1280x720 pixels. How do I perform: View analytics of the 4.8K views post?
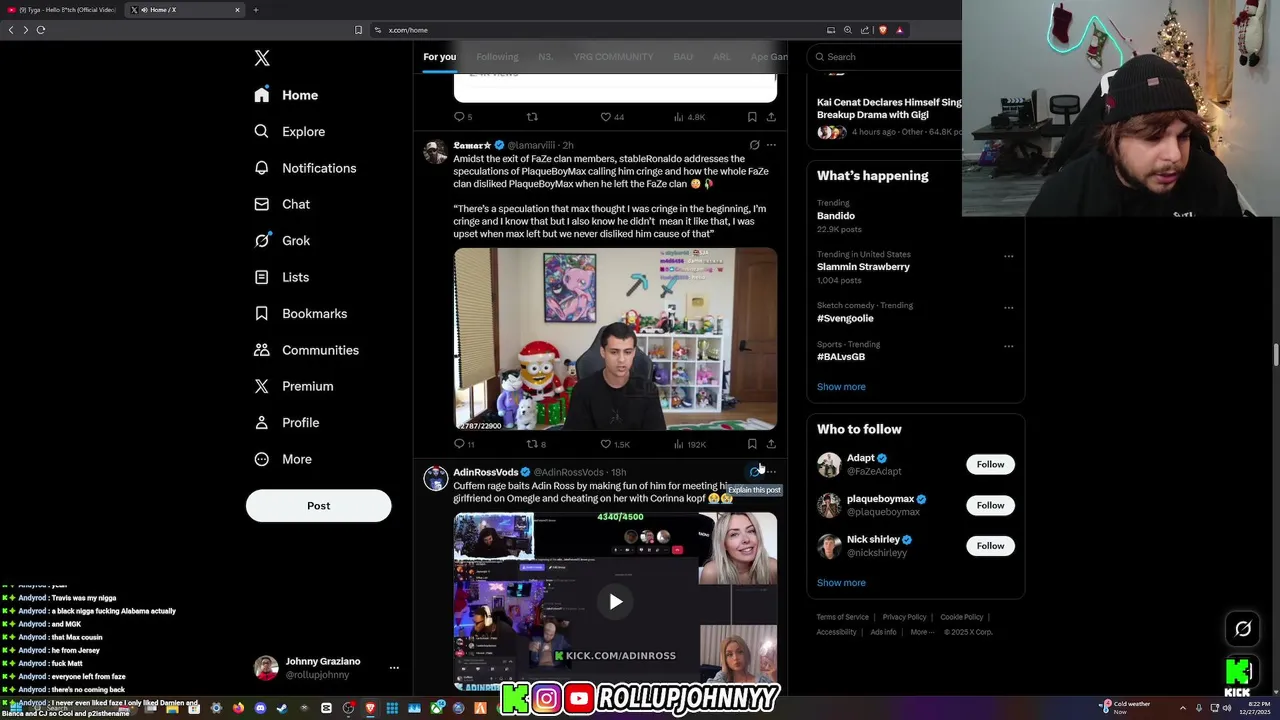click(689, 117)
